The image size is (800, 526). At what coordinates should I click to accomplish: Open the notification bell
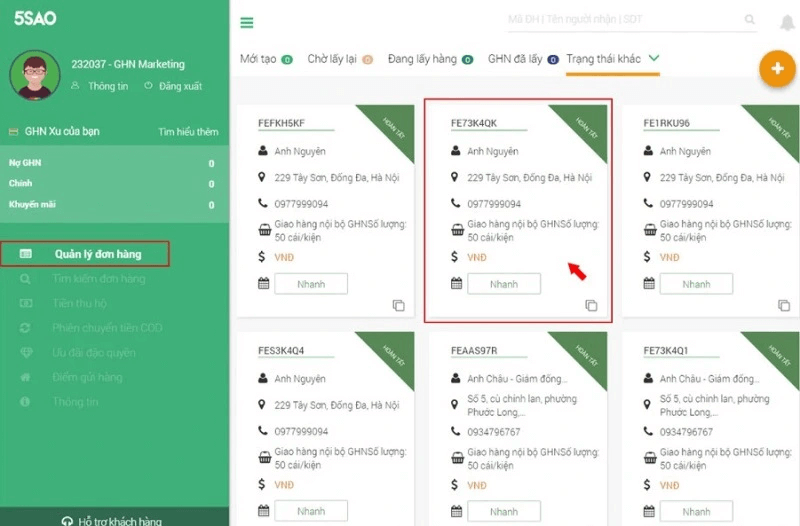tap(786, 24)
